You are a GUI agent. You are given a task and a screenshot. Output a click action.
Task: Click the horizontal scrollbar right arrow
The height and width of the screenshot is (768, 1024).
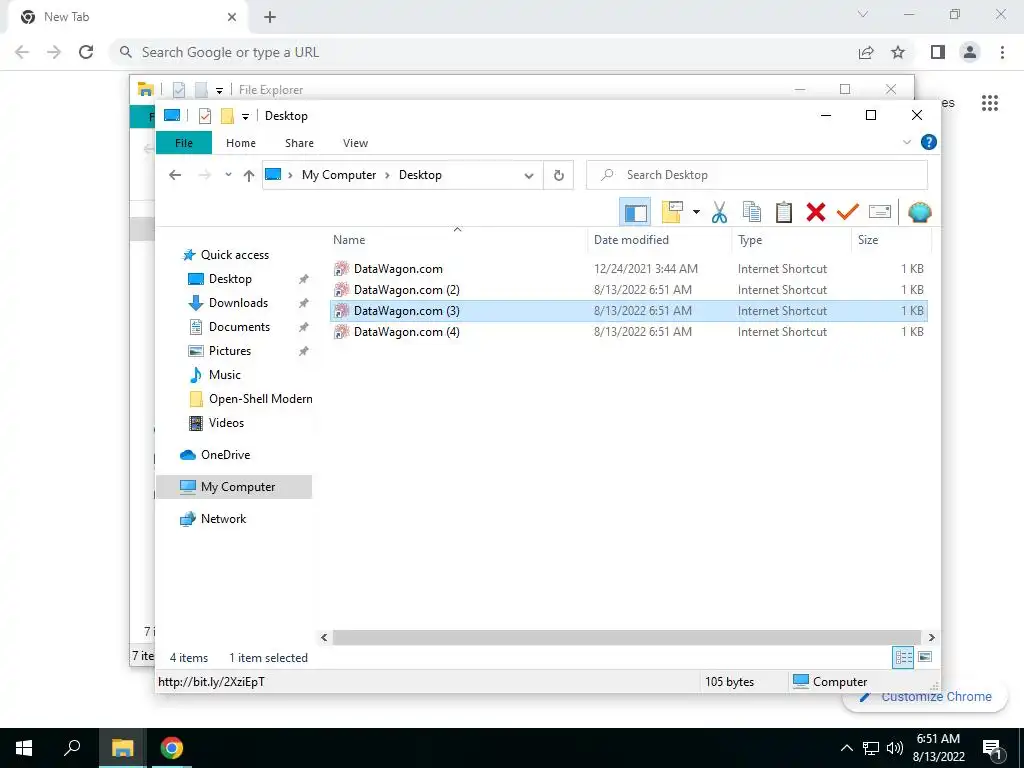(931, 637)
